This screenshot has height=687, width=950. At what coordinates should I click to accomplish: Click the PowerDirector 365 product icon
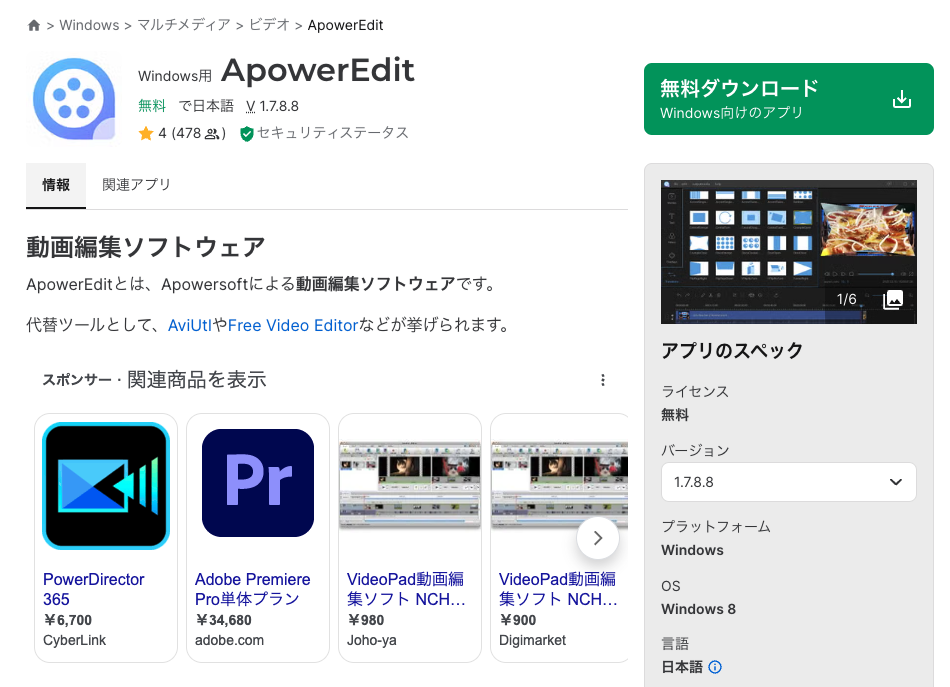[106, 486]
